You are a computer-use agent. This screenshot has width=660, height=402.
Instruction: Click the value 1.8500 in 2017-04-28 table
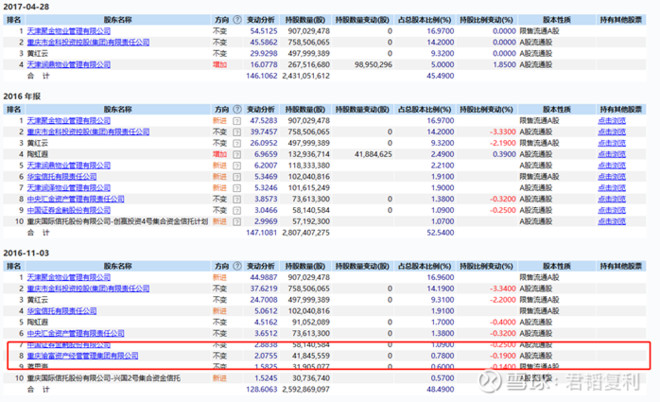504,65
